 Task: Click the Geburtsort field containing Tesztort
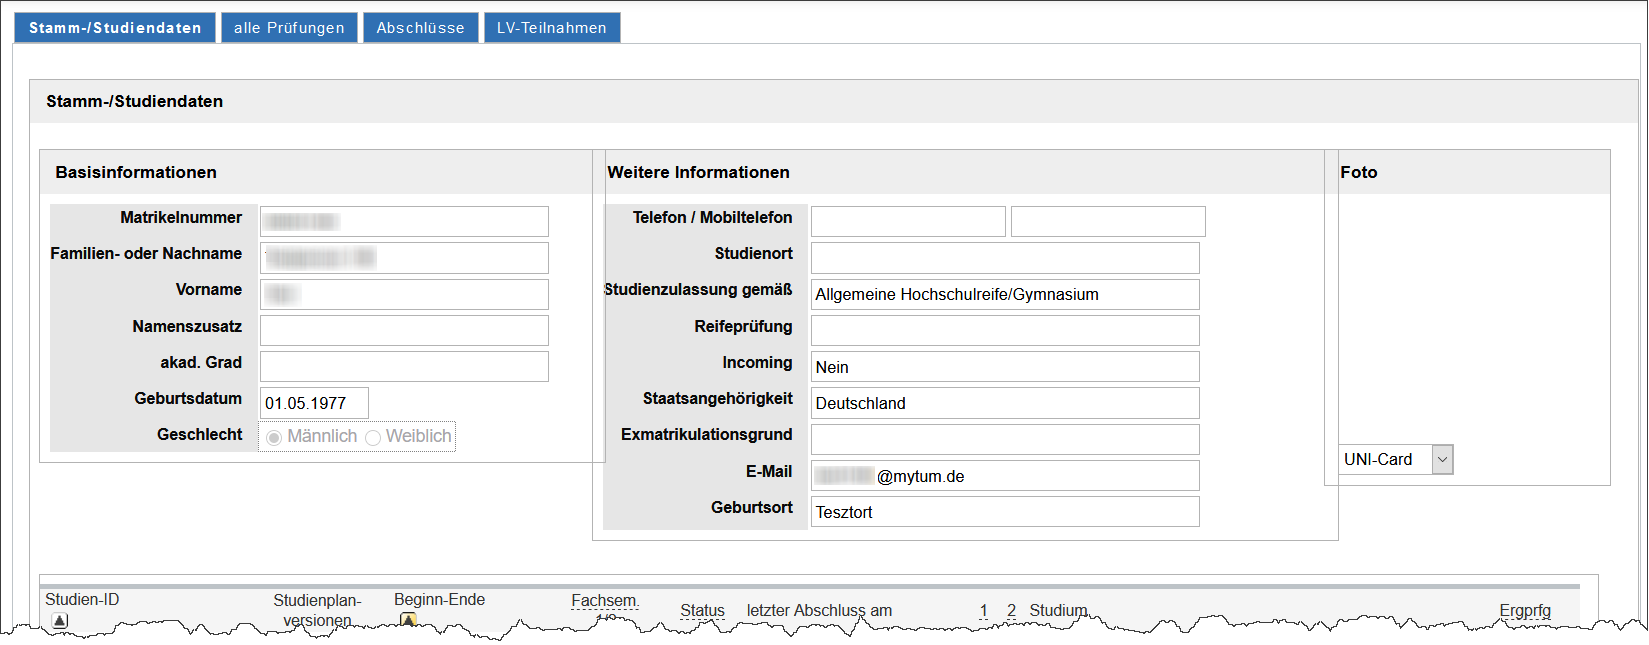(x=1004, y=512)
